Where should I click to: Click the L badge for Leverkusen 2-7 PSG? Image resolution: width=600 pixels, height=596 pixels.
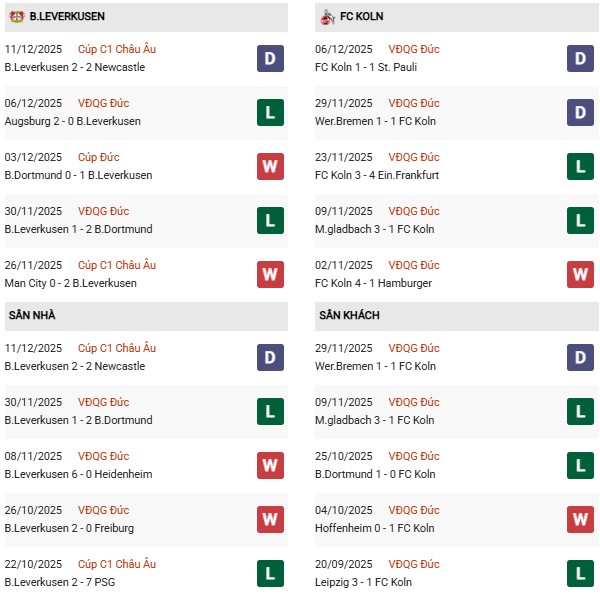[x=270, y=574]
